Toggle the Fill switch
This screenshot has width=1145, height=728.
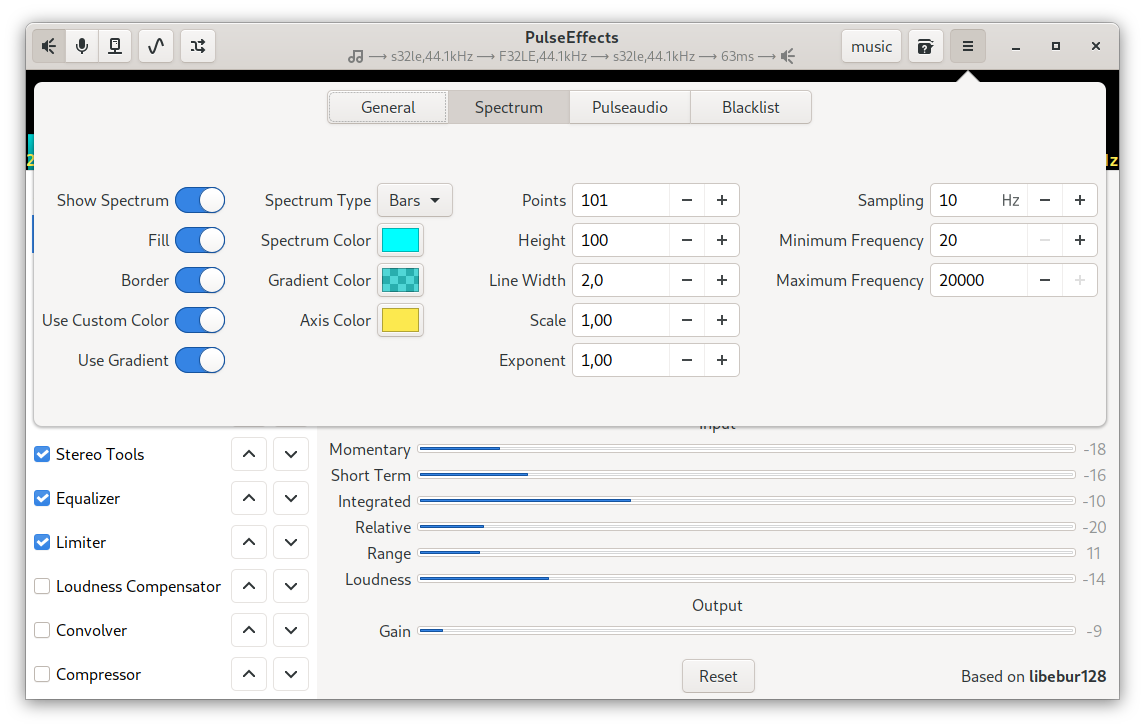[199, 240]
